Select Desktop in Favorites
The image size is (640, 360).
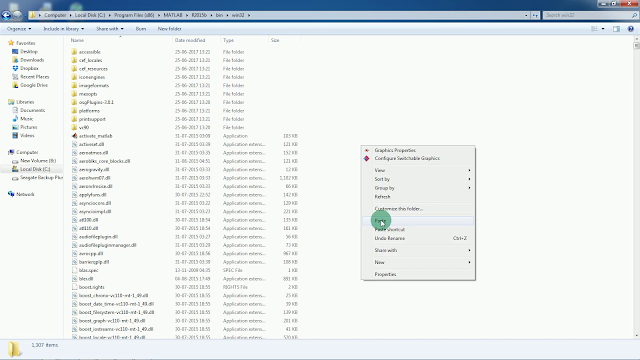(29, 51)
